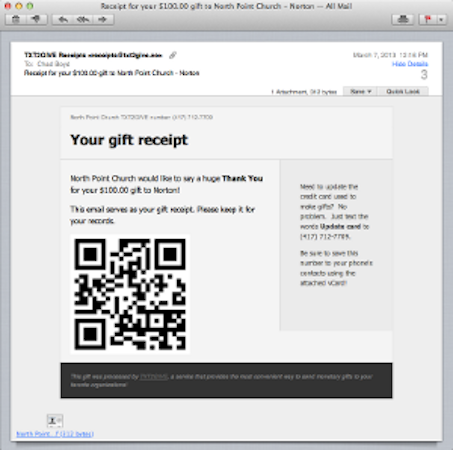The width and height of the screenshot is (453, 450).
Task: Select the 'Your gift receipt' heading
Action: 129,140
